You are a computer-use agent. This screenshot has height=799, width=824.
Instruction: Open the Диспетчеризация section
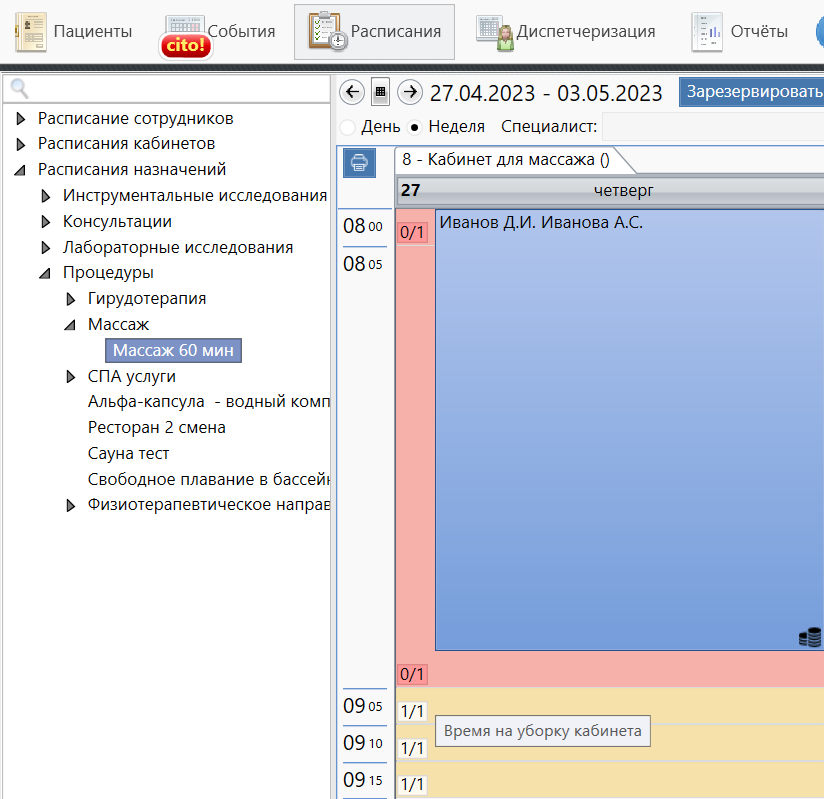(x=565, y=32)
